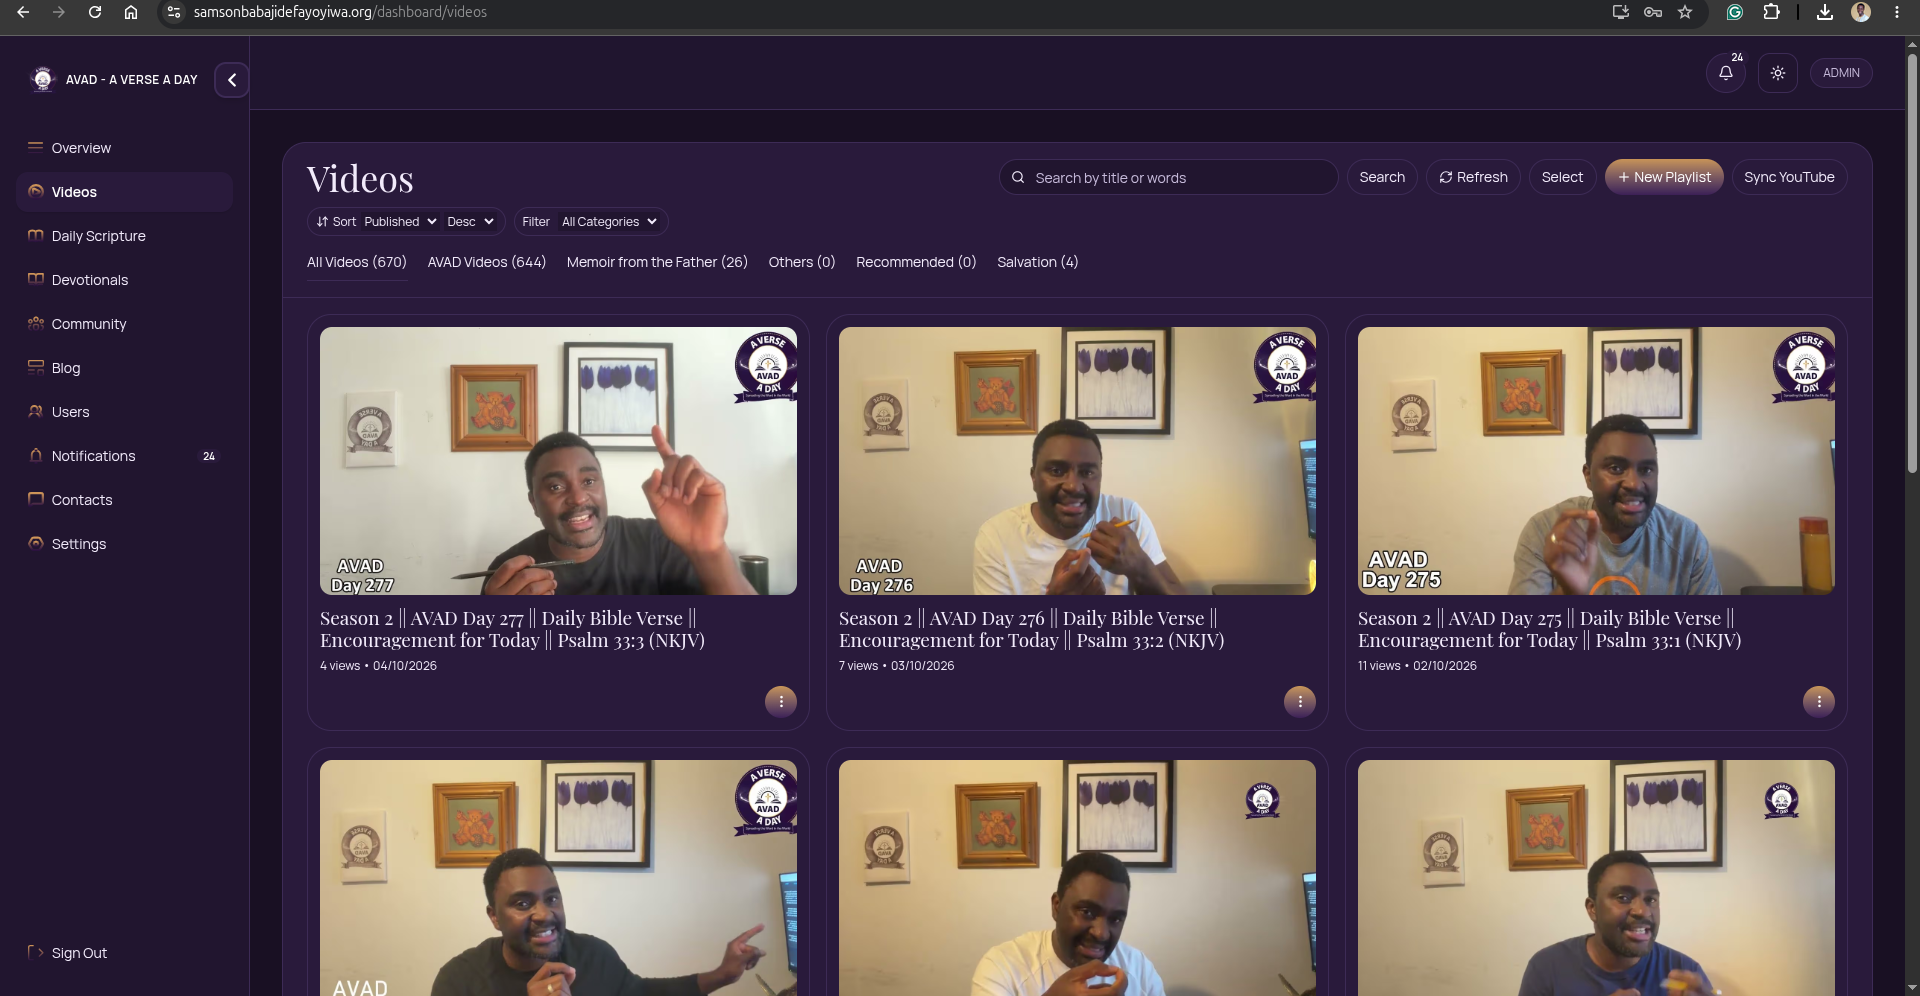Open the browser profile avatar
The width and height of the screenshot is (1920, 996).
click(1861, 12)
